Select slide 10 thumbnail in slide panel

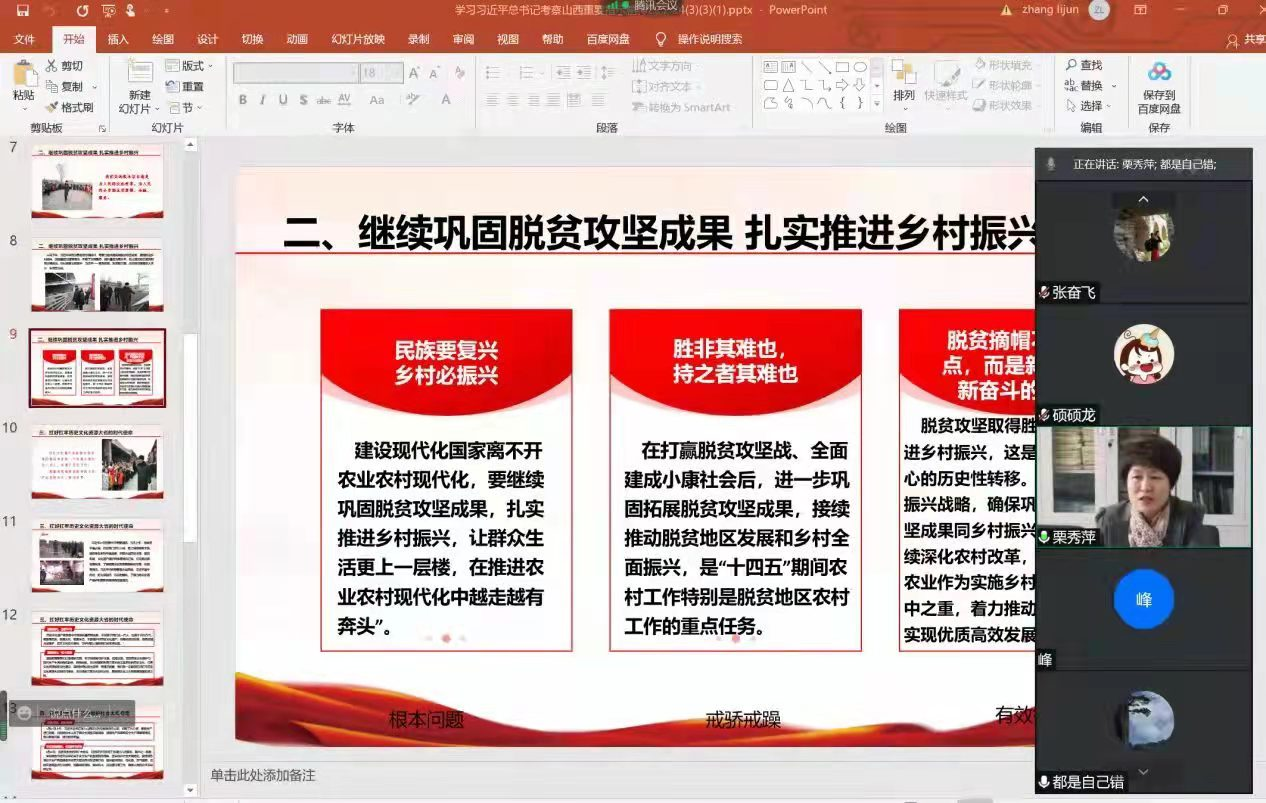coord(97,463)
